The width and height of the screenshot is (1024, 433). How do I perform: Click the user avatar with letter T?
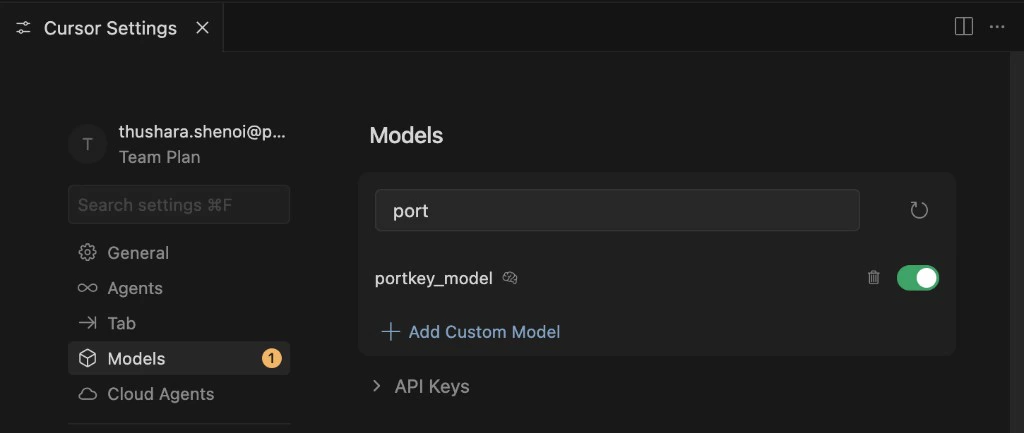tap(88, 144)
